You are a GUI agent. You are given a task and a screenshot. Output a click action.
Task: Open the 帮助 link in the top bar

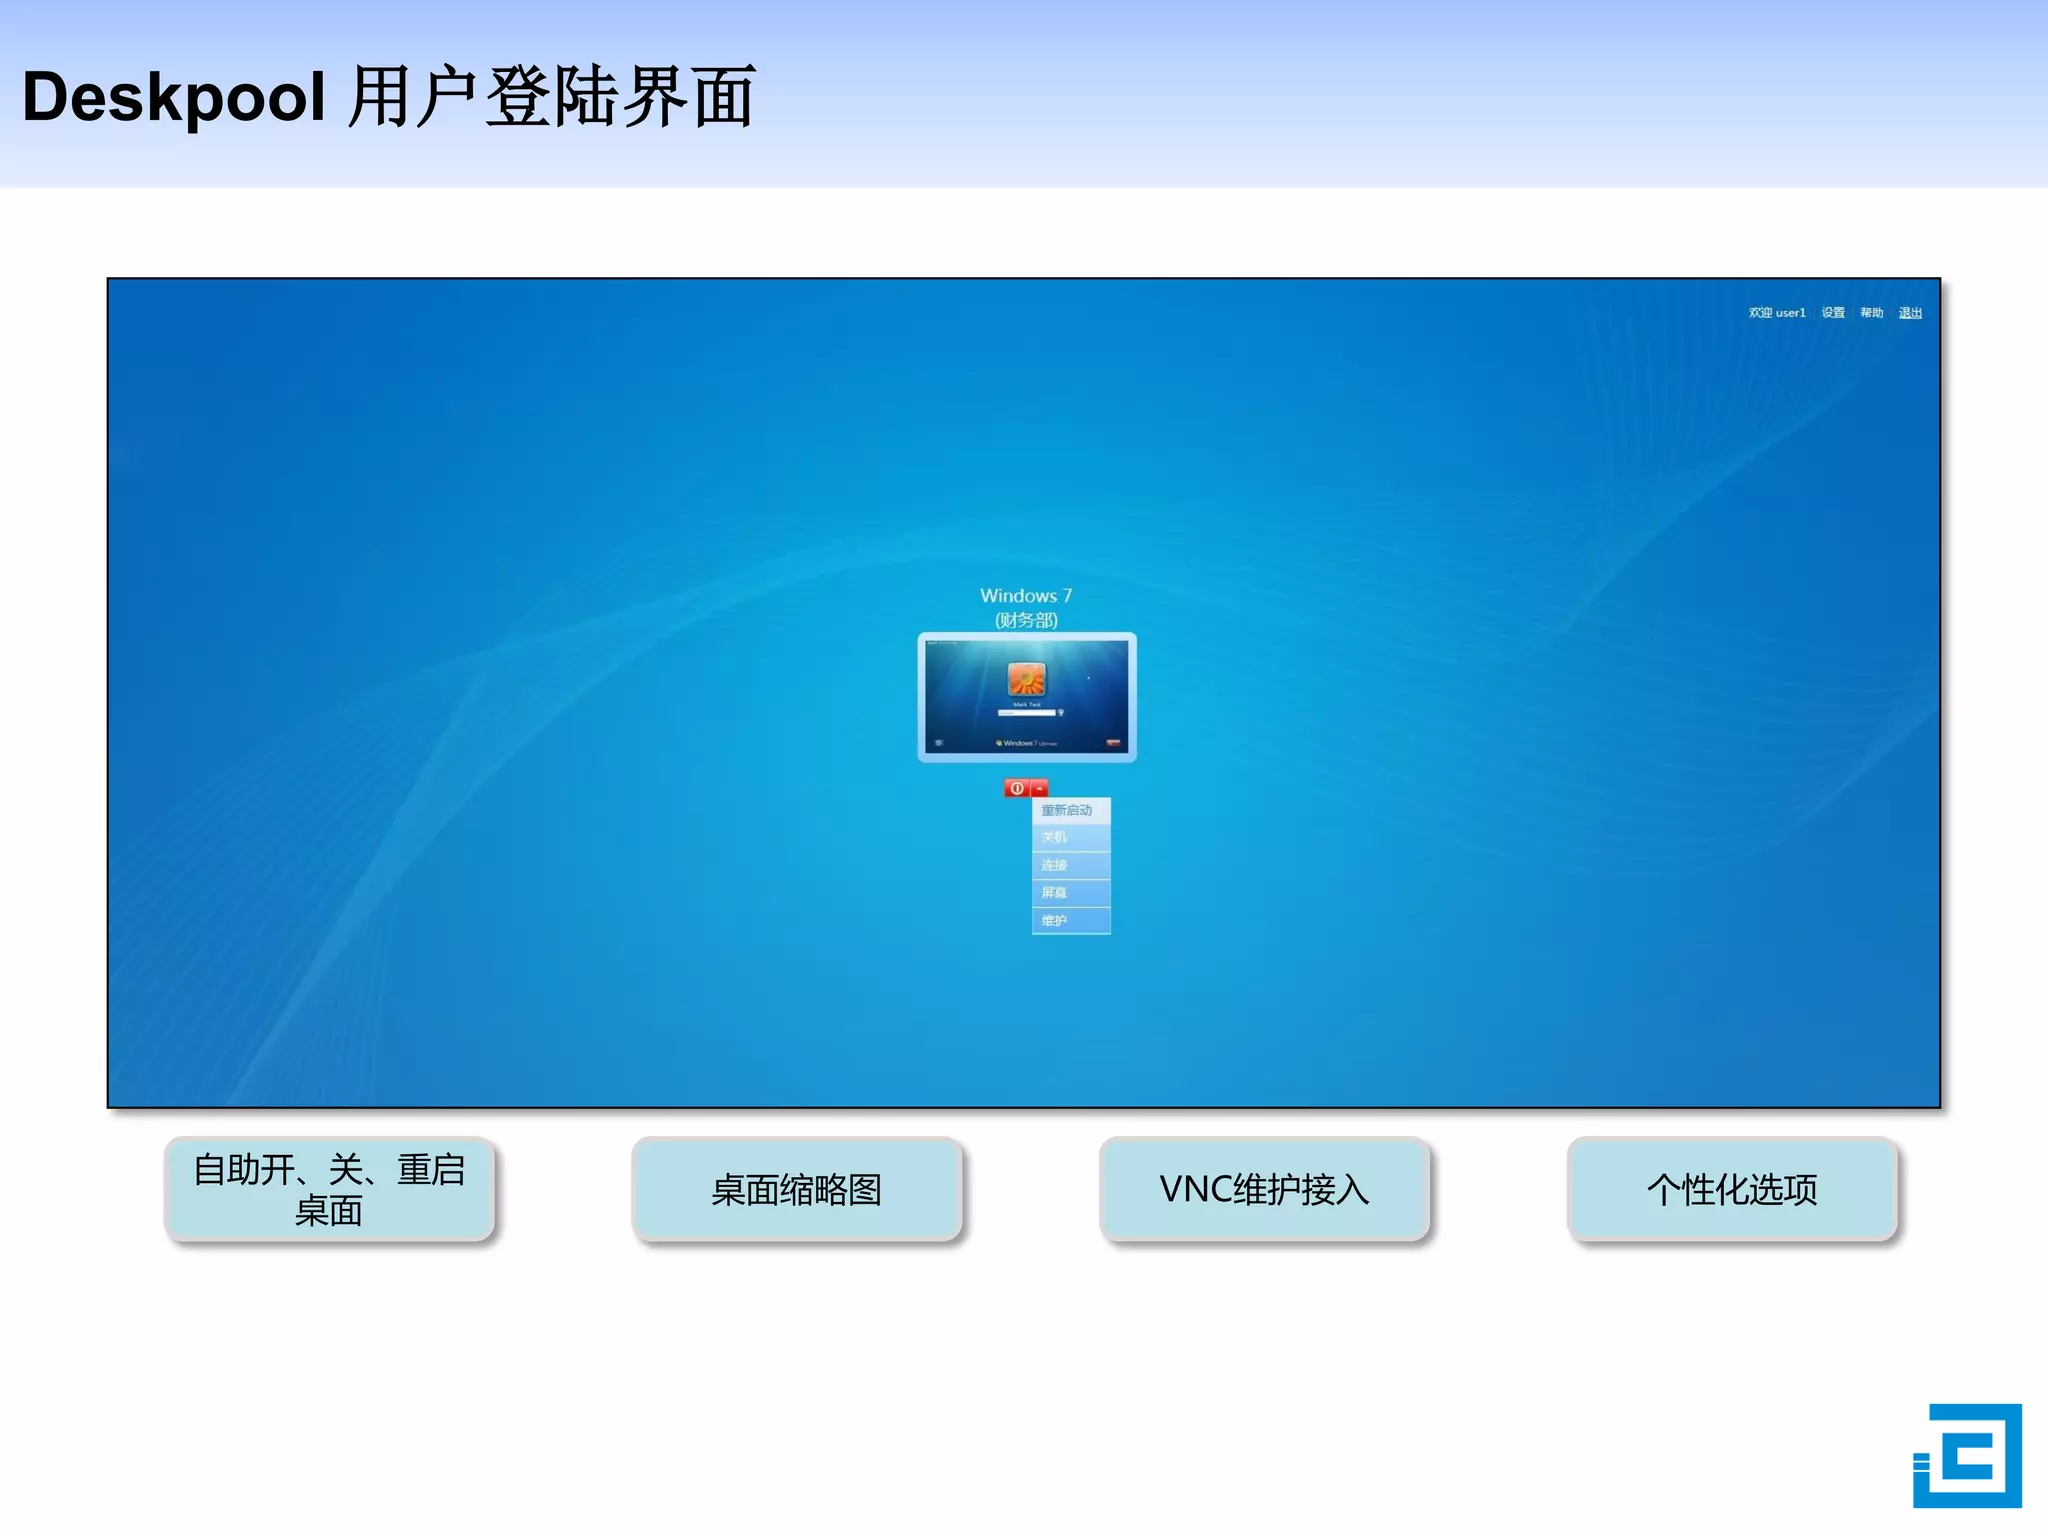(x=1871, y=313)
